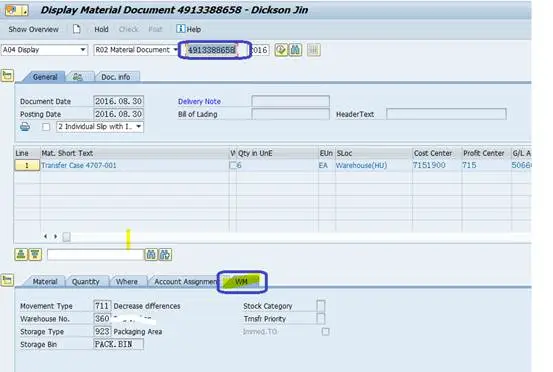Click profit center value 715

[x=469, y=165]
